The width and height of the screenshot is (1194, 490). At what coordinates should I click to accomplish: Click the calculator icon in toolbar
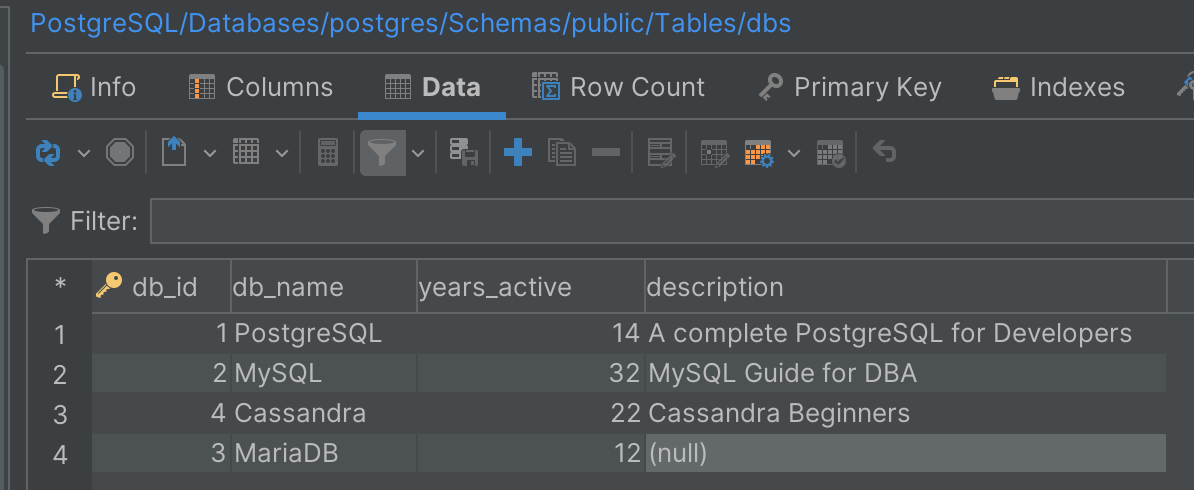[327, 153]
